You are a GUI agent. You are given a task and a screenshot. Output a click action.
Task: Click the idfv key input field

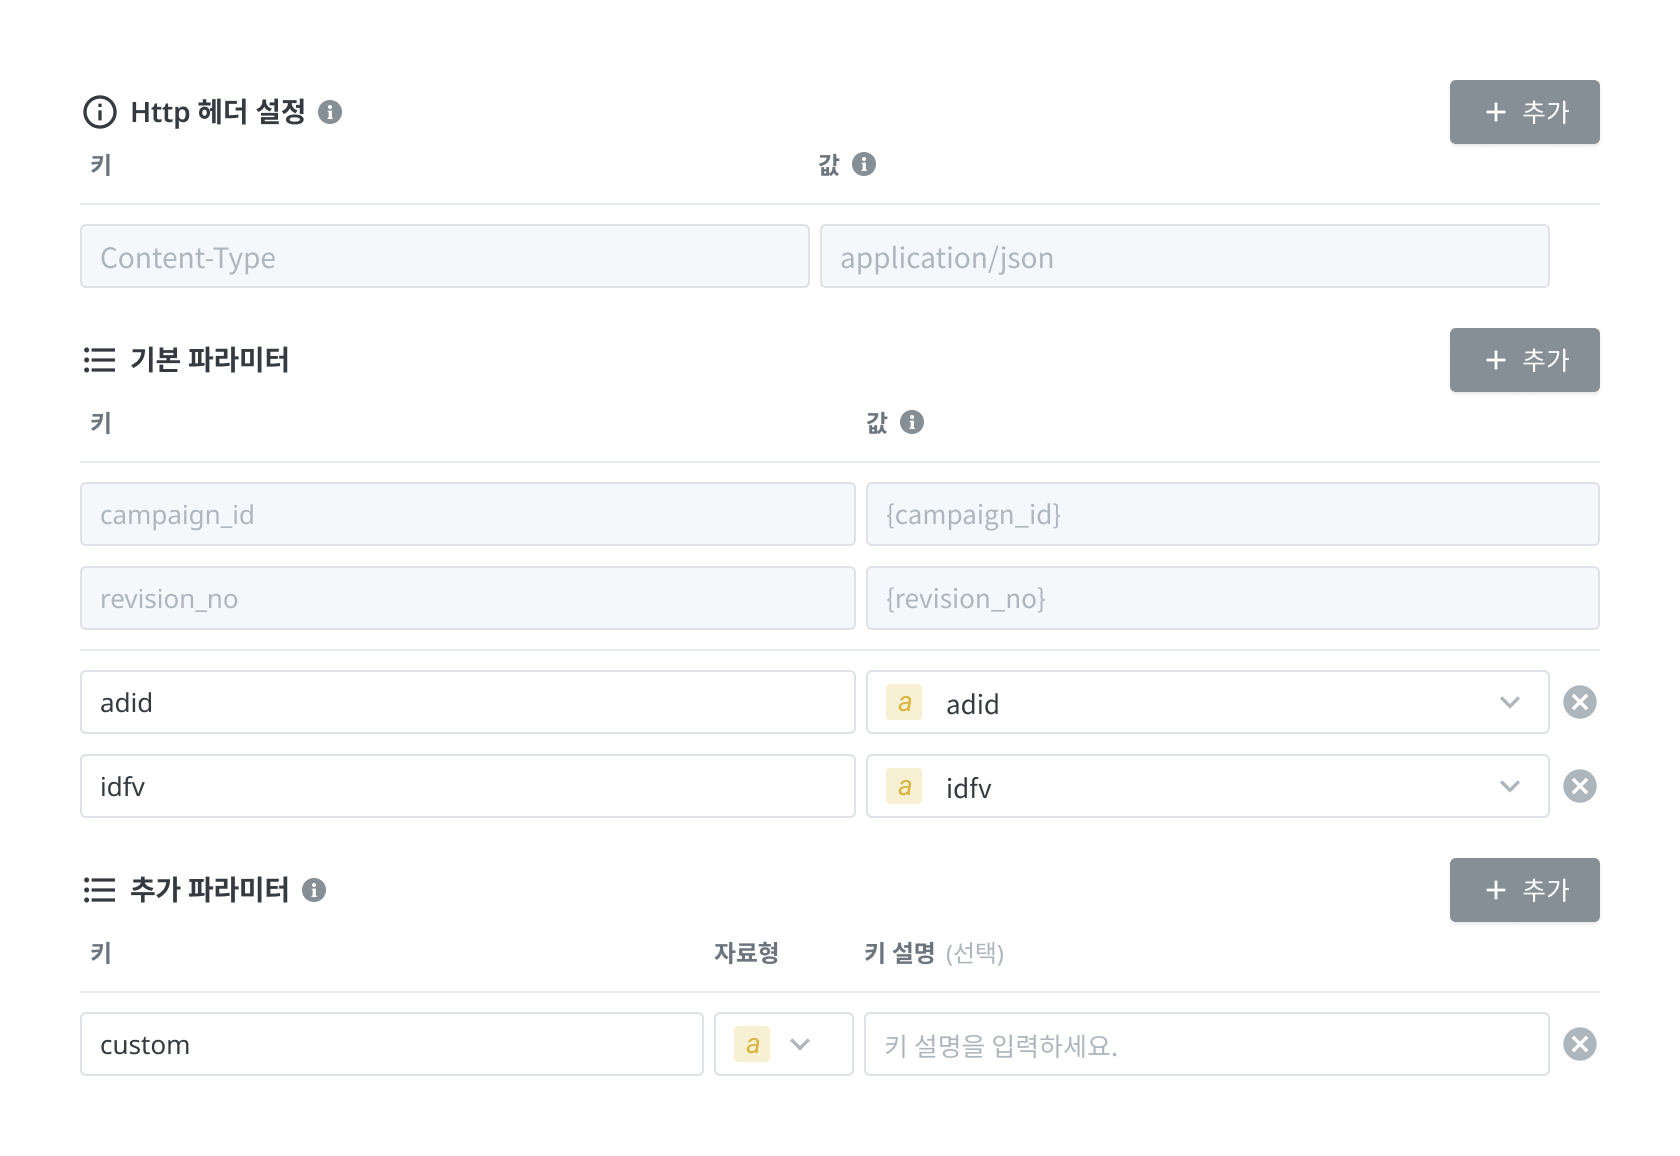(x=467, y=786)
